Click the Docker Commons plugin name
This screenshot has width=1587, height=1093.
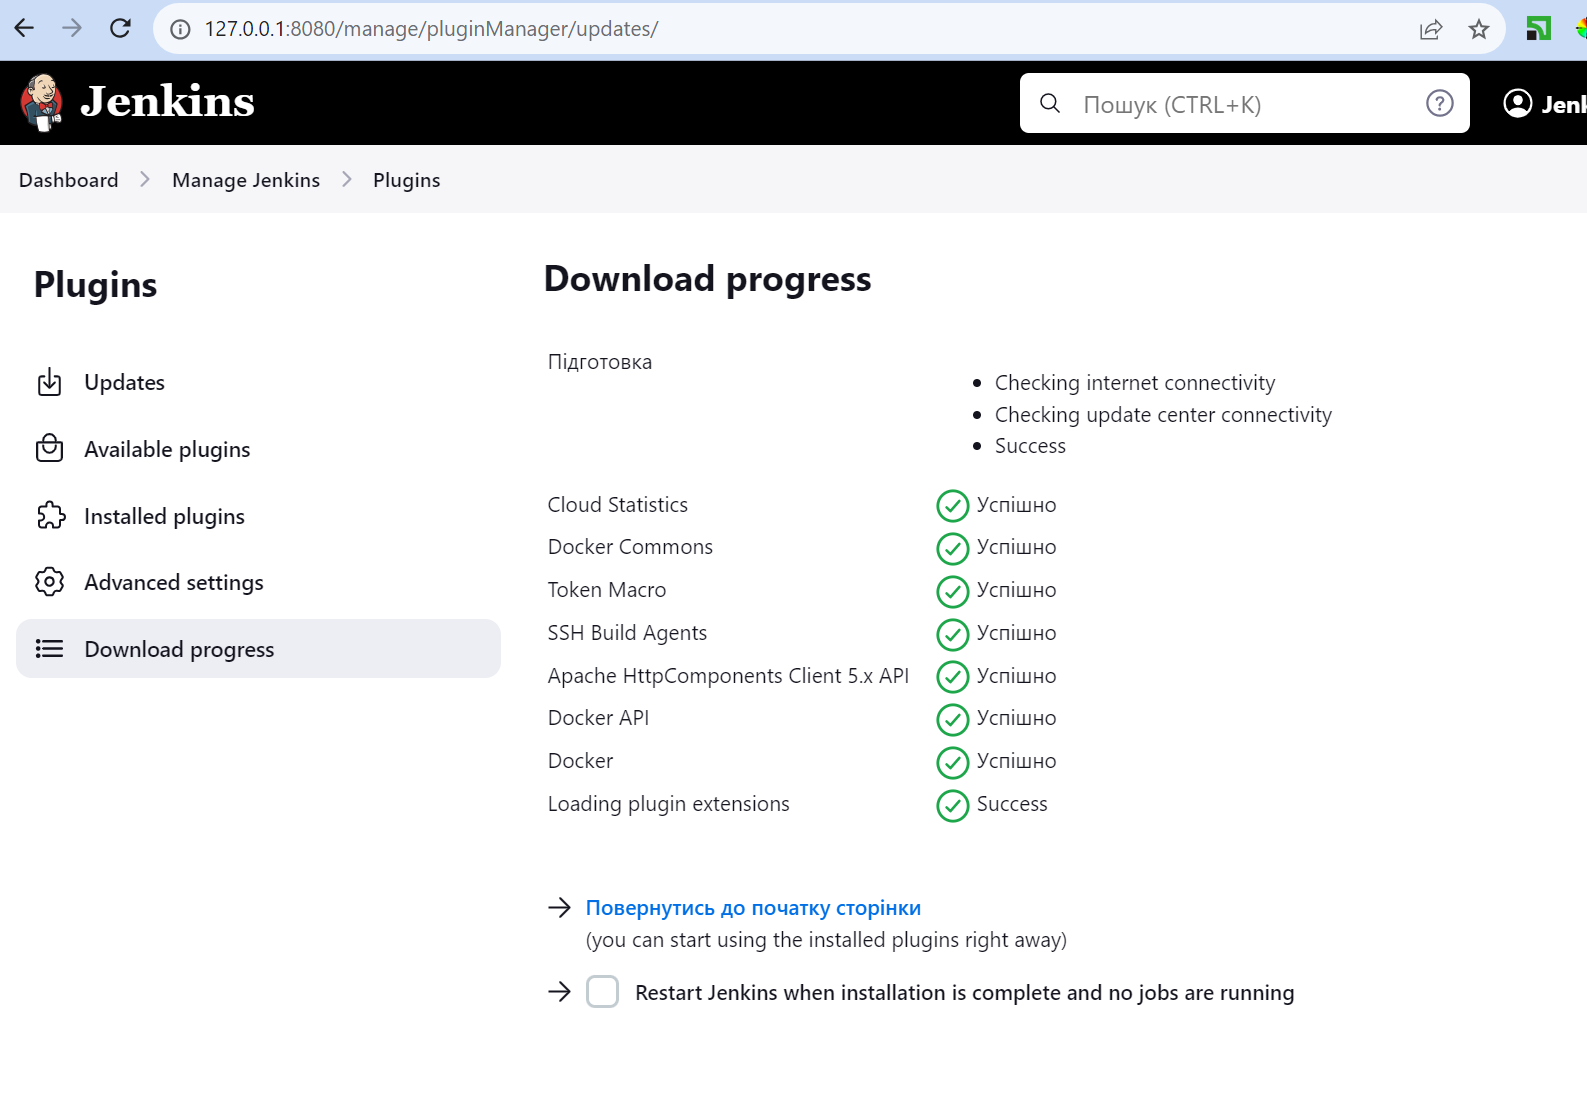pos(630,547)
